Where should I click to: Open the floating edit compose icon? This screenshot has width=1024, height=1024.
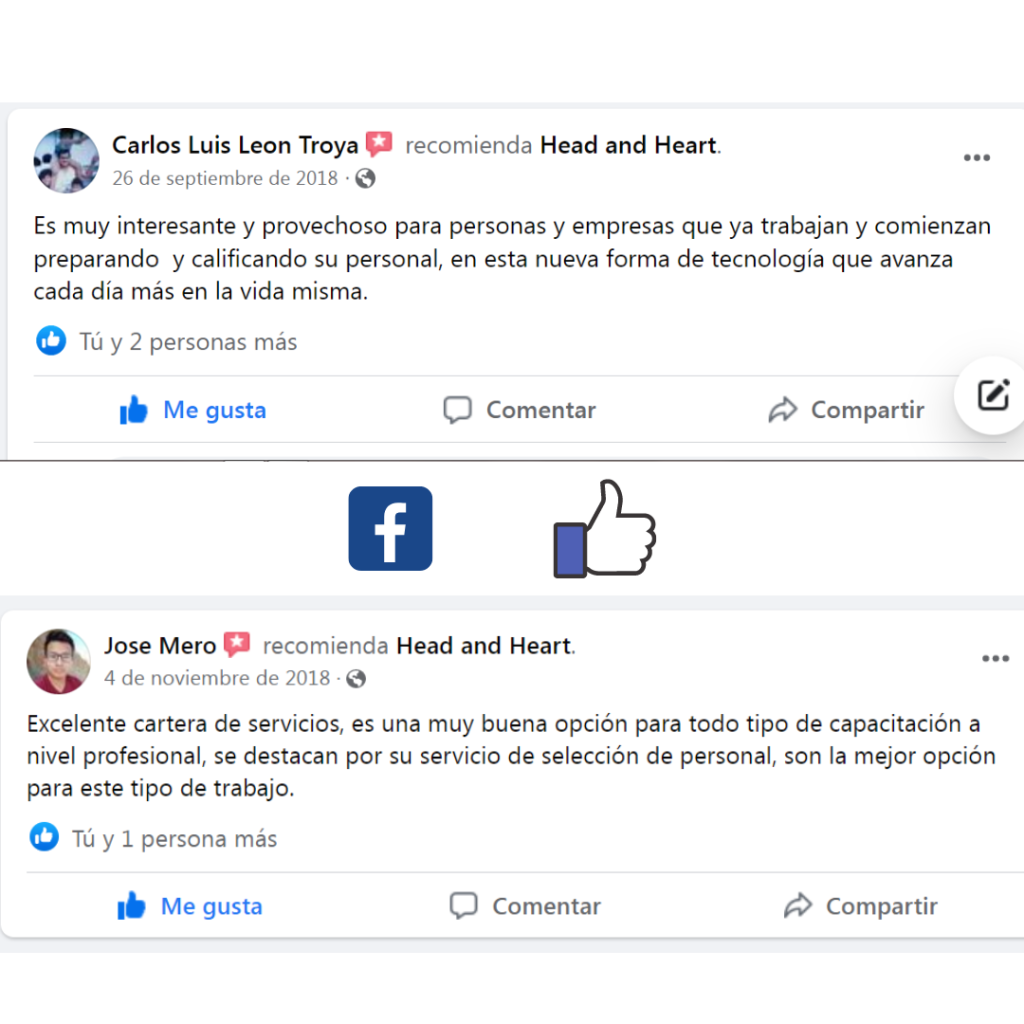(x=993, y=395)
